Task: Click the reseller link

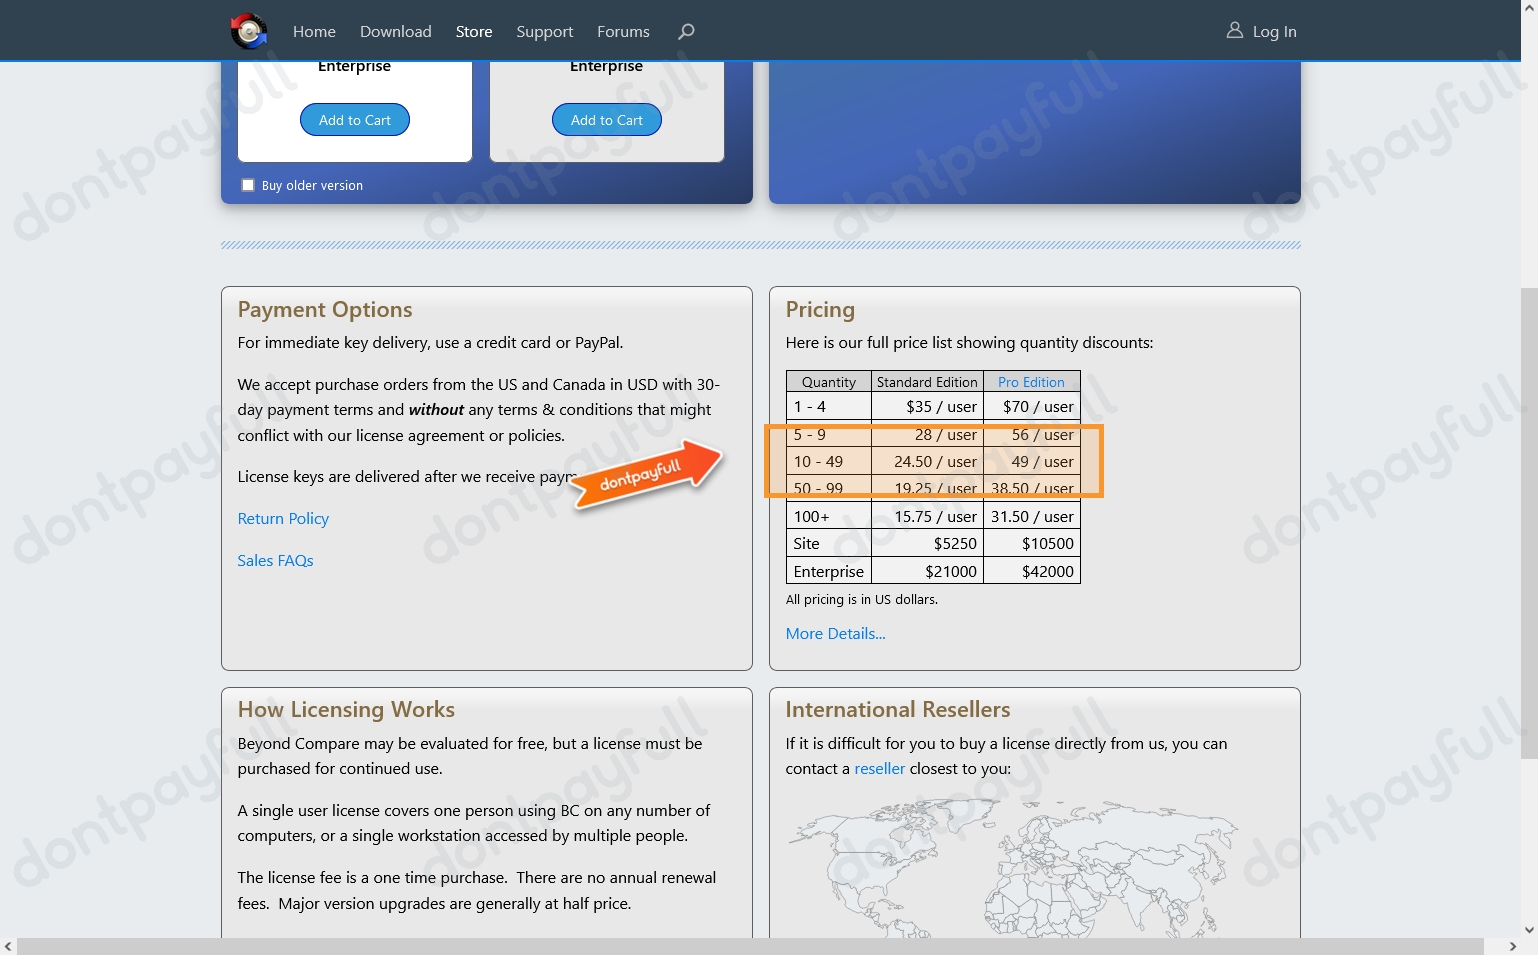Action: [879, 768]
